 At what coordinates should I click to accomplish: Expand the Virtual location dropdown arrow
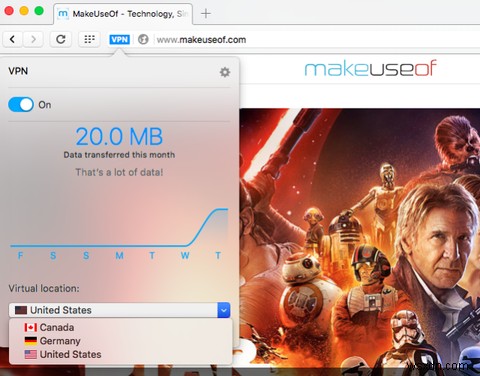[x=224, y=310]
